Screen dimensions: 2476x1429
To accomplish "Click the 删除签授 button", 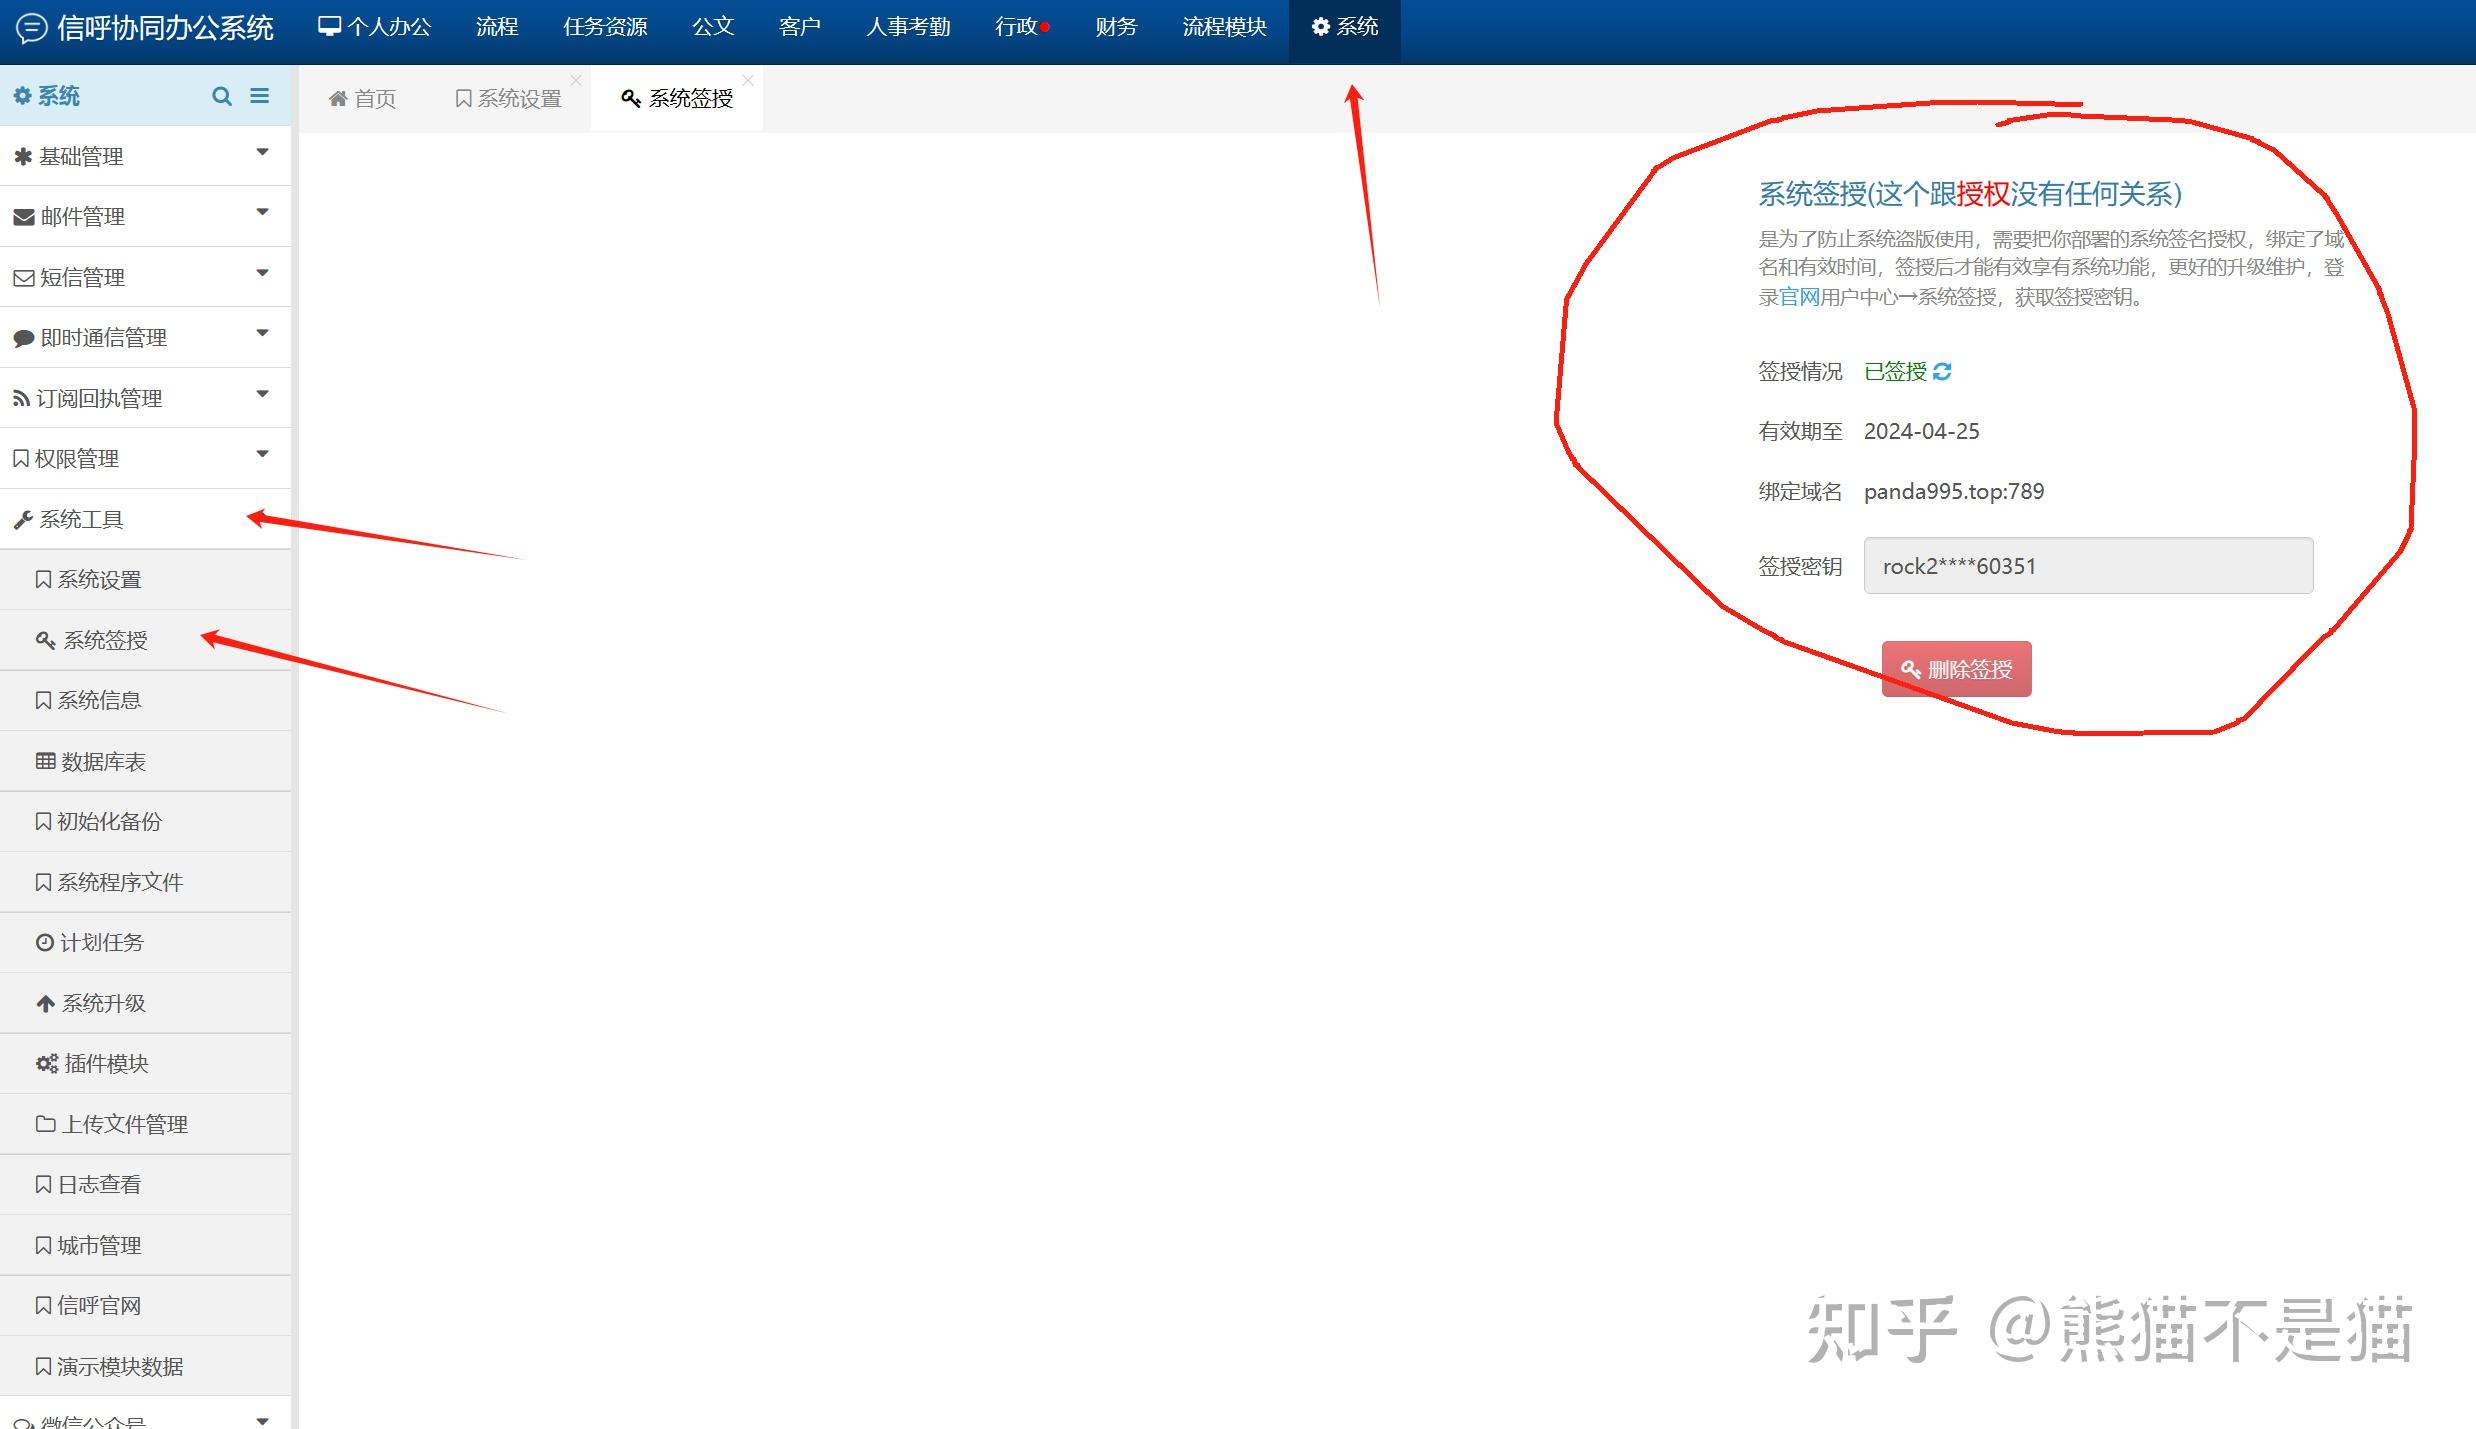I will (1955, 668).
